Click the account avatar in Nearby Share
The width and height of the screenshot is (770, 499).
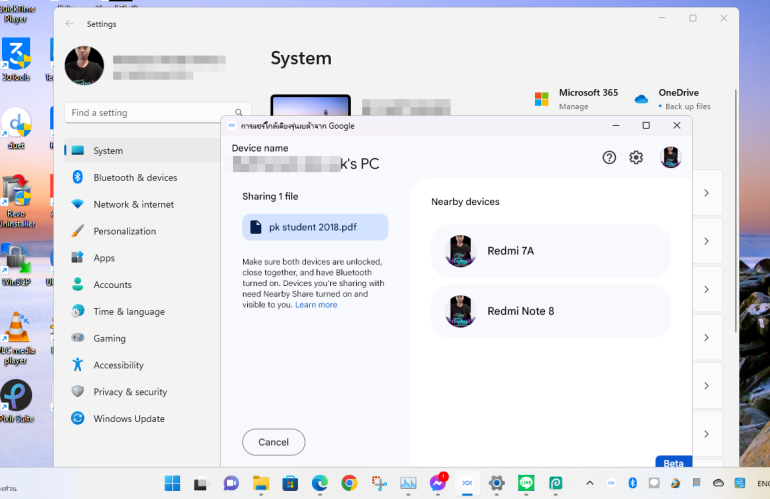tap(670, 157)
